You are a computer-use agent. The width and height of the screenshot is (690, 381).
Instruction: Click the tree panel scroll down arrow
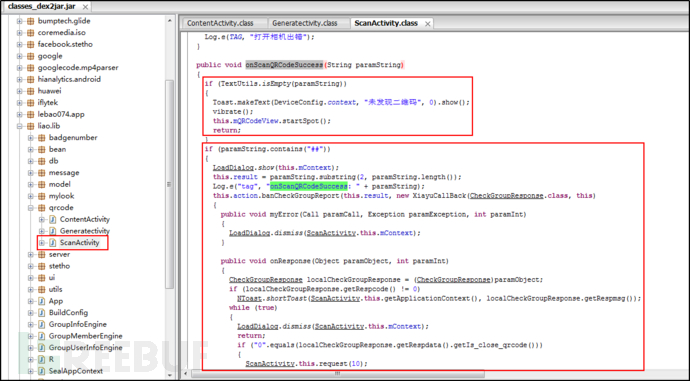(169, 375)
